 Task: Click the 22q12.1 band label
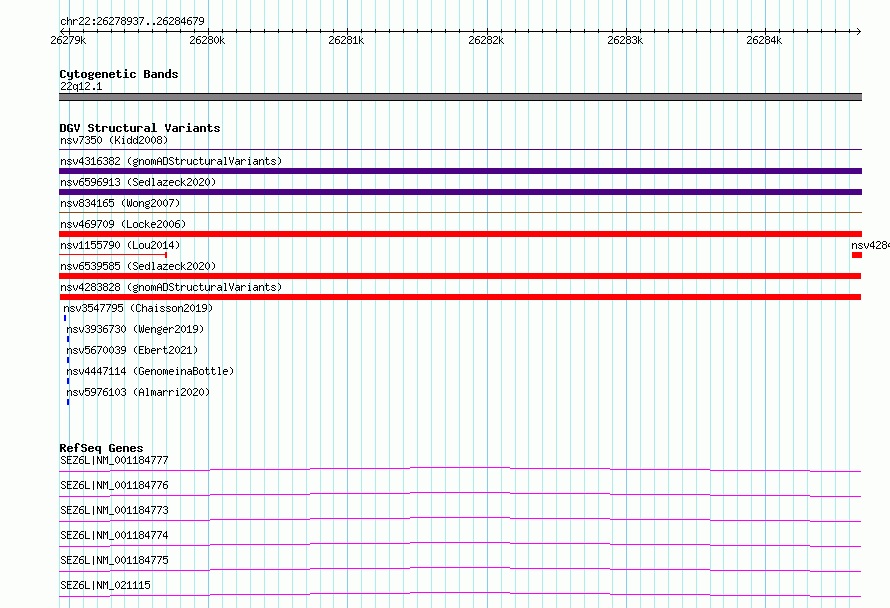(81, 86)
